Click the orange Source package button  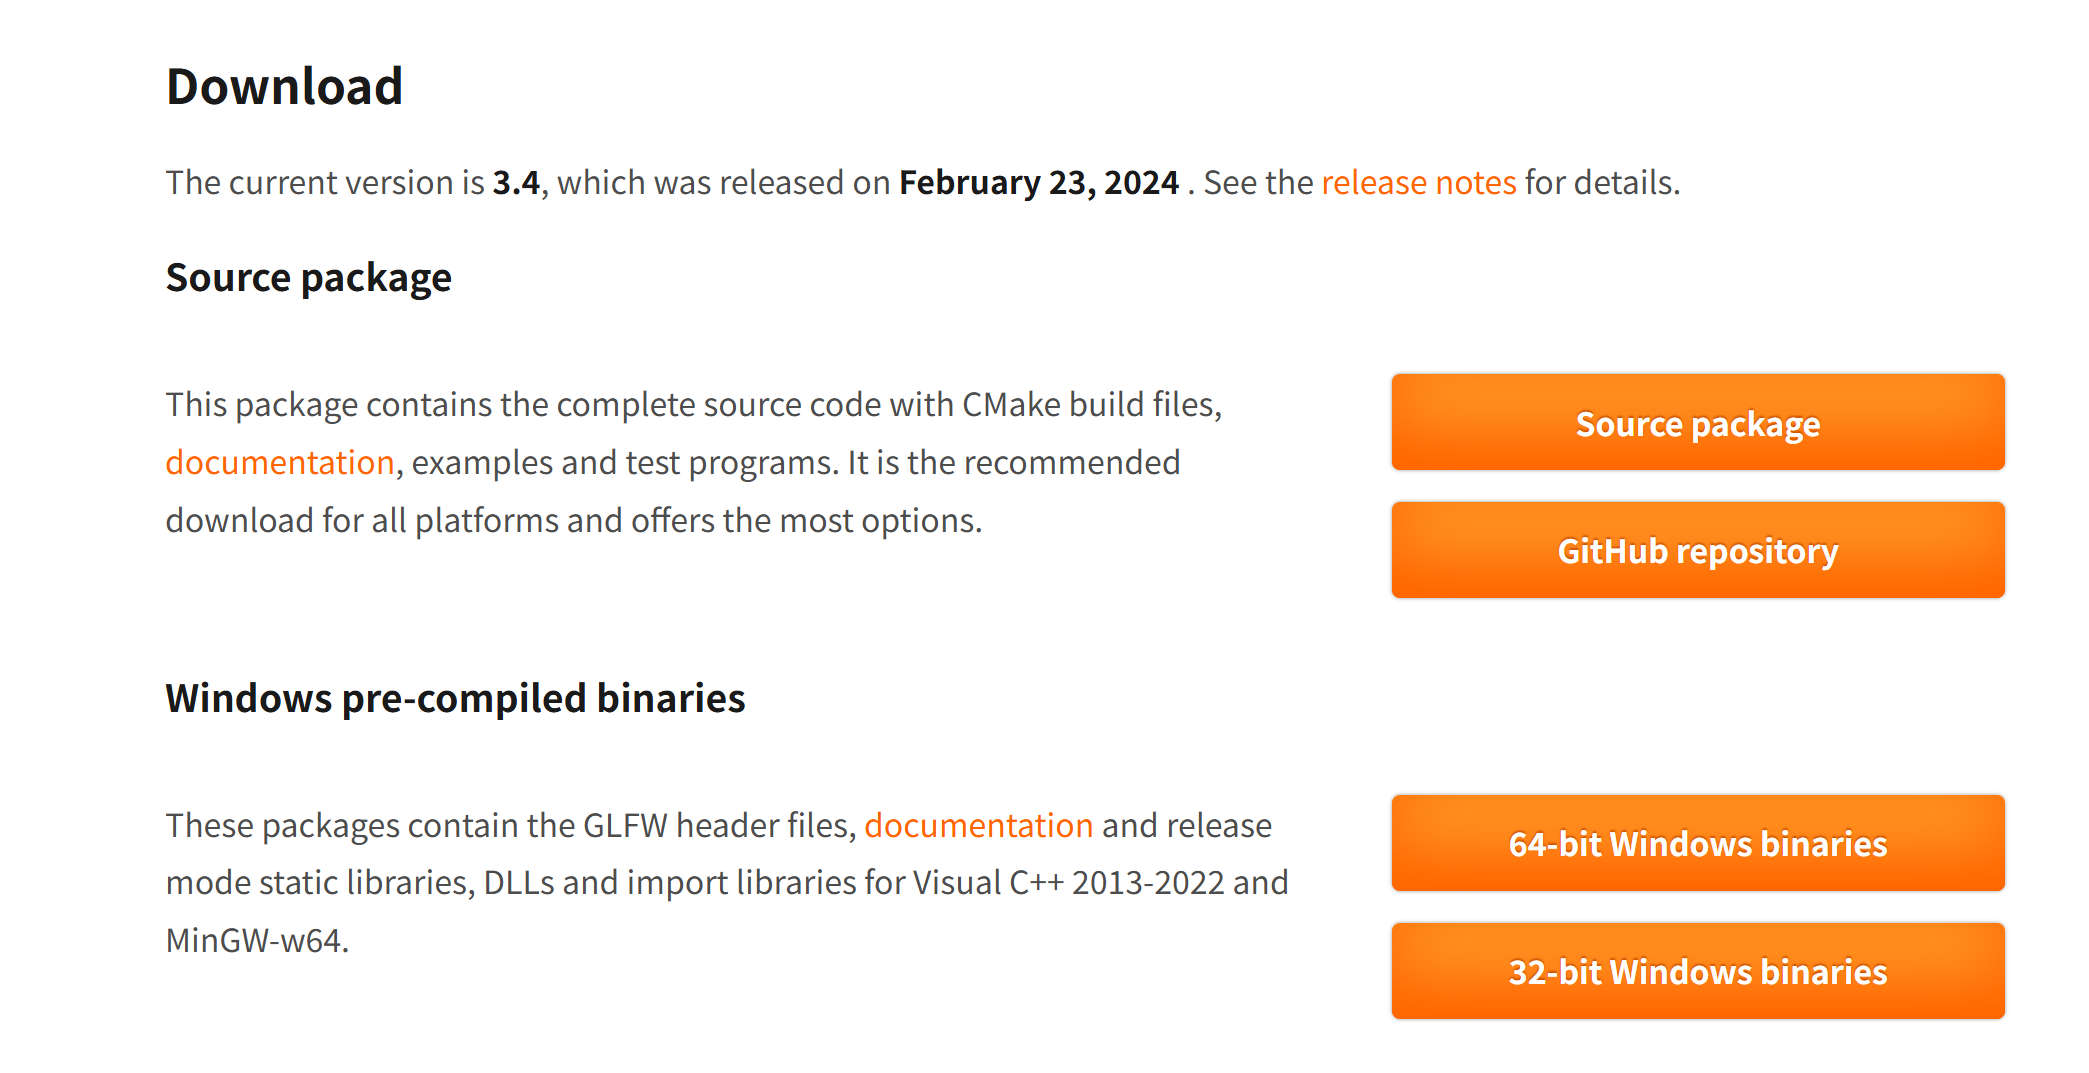(1697, 422)
